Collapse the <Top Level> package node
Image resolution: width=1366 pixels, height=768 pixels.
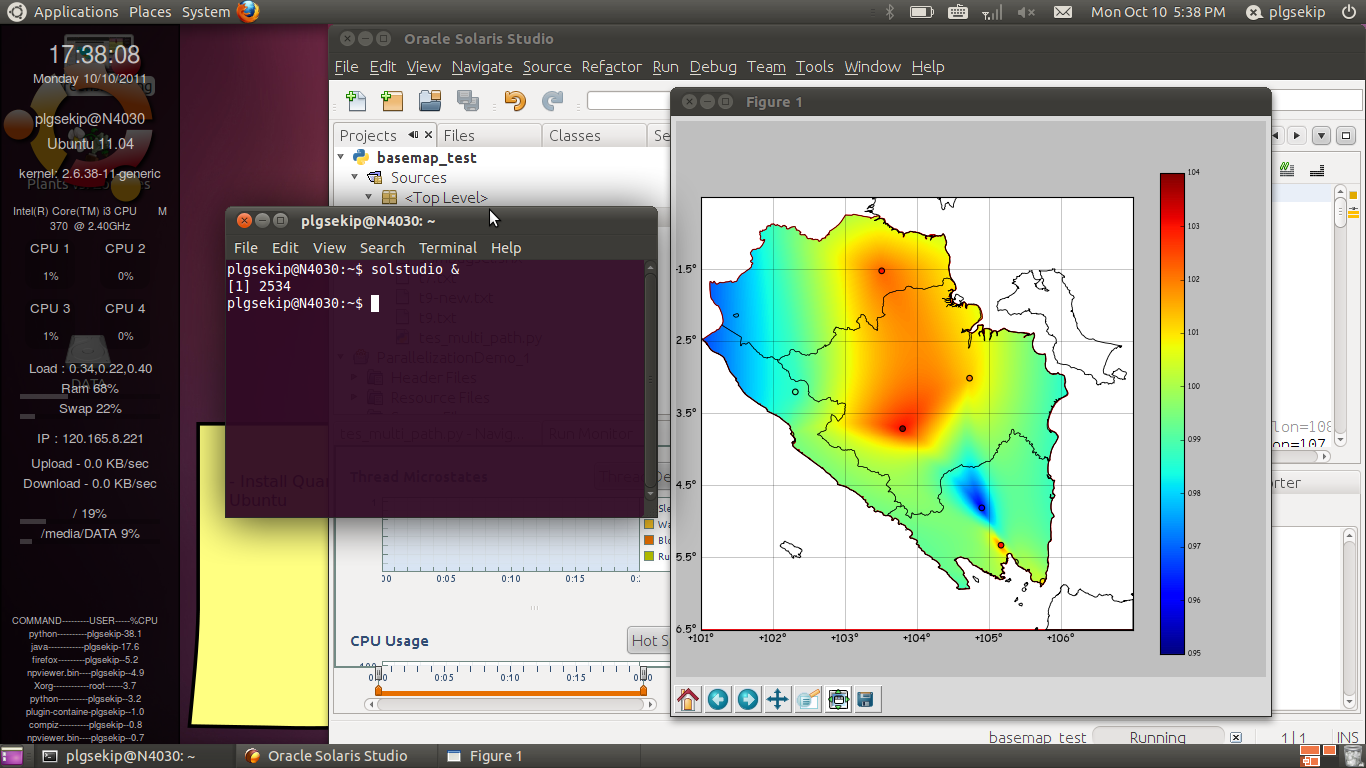click(369, 197)
